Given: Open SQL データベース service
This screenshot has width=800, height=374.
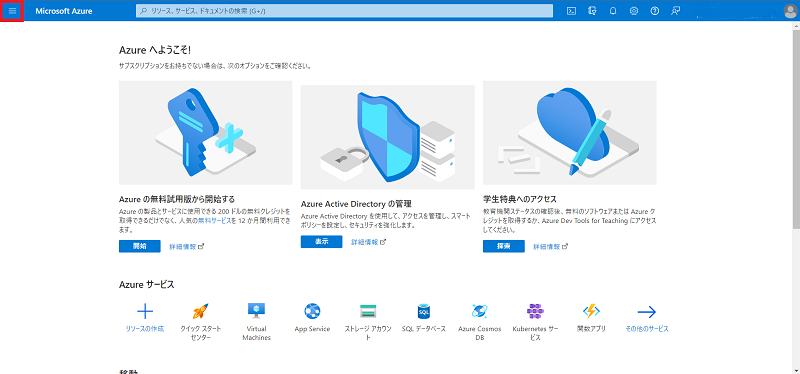Looking at the screenshot, I should coord(424,311).
